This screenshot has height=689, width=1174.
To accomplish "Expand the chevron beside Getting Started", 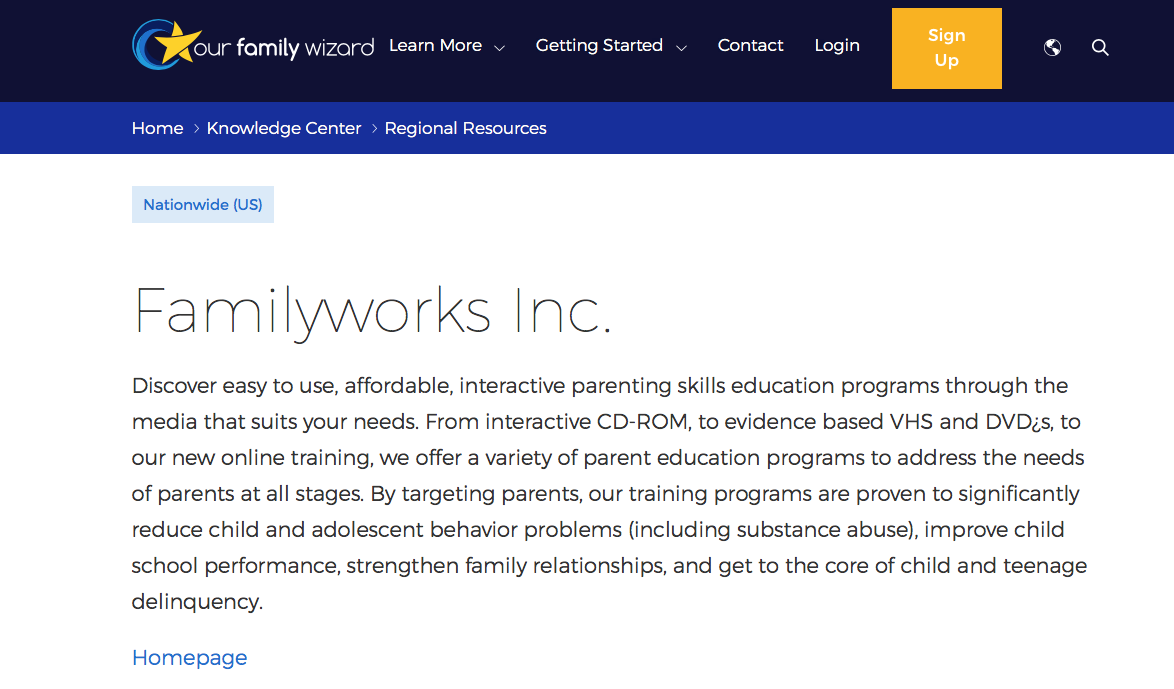I will tap(681, 48).
